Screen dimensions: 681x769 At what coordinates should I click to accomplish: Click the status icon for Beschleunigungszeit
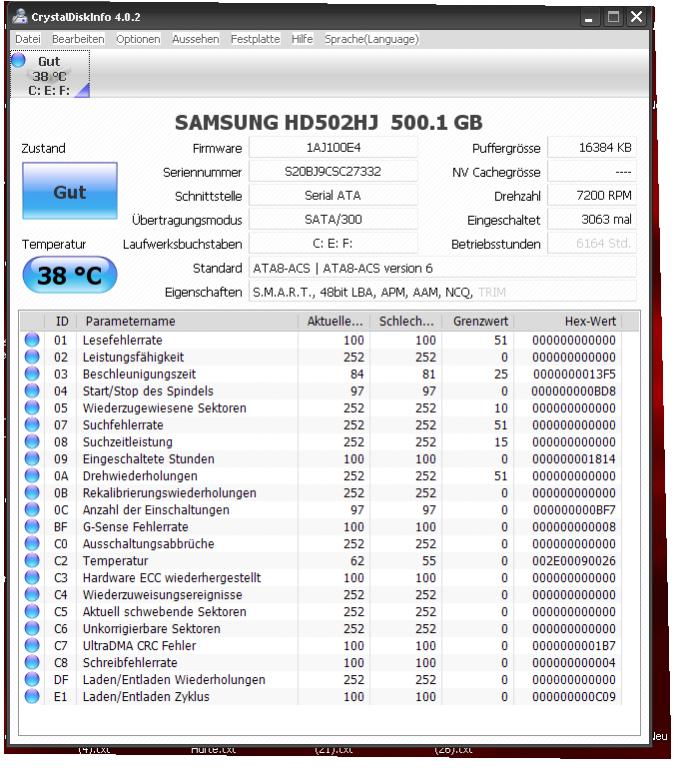click(x=32, y=374)
